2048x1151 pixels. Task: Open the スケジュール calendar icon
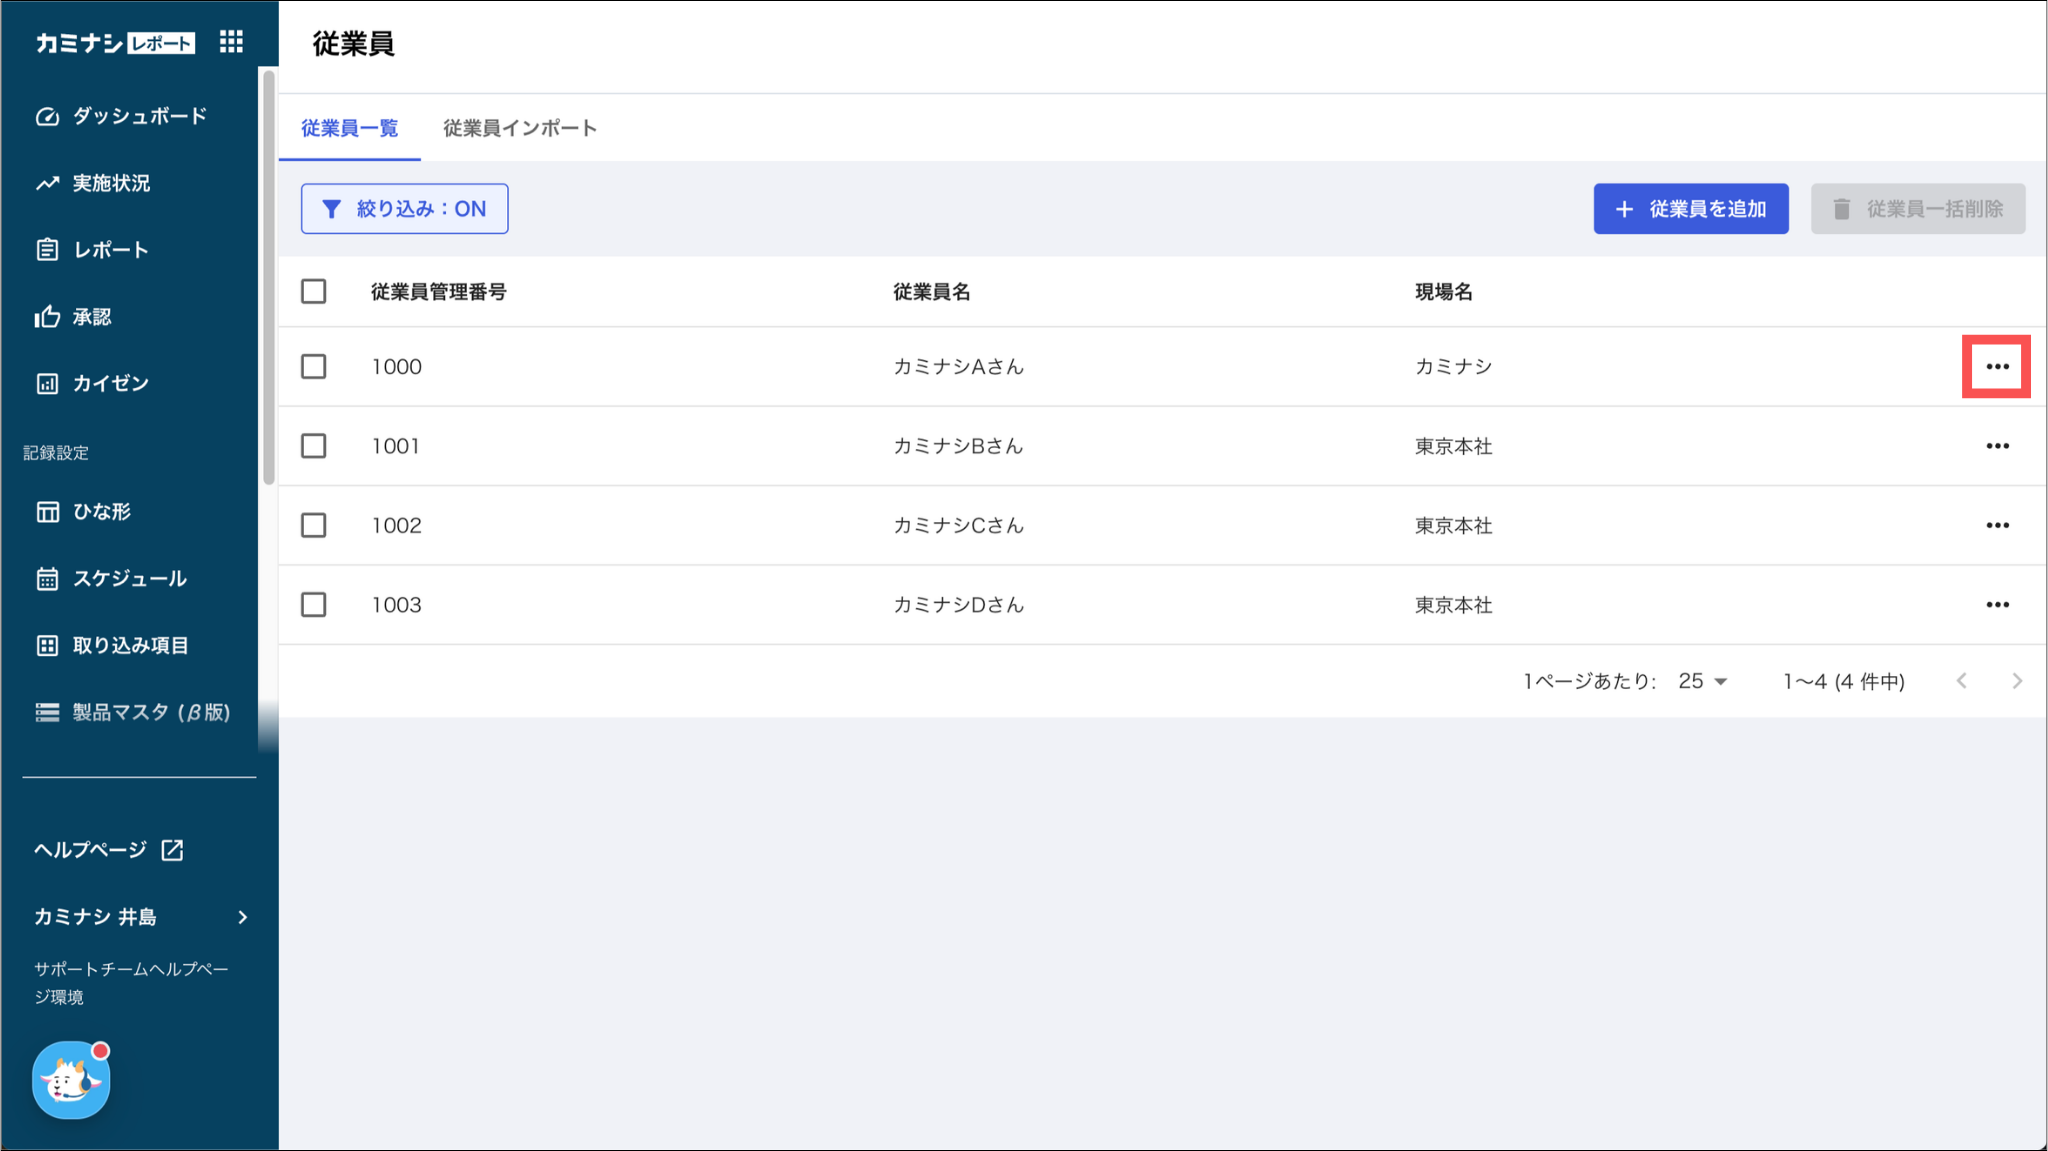(47, 579)
